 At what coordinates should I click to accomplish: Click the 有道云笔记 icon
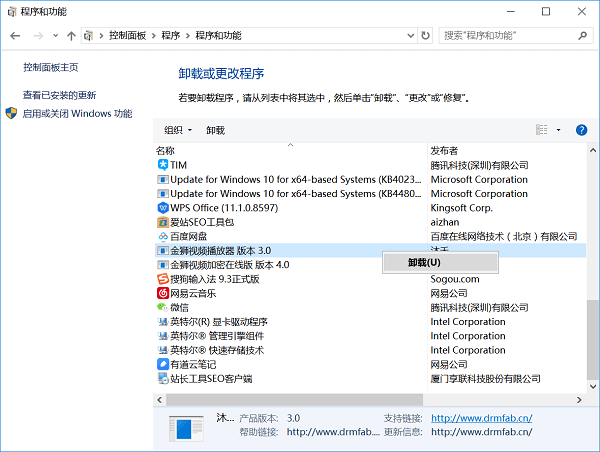coord(163,364)
